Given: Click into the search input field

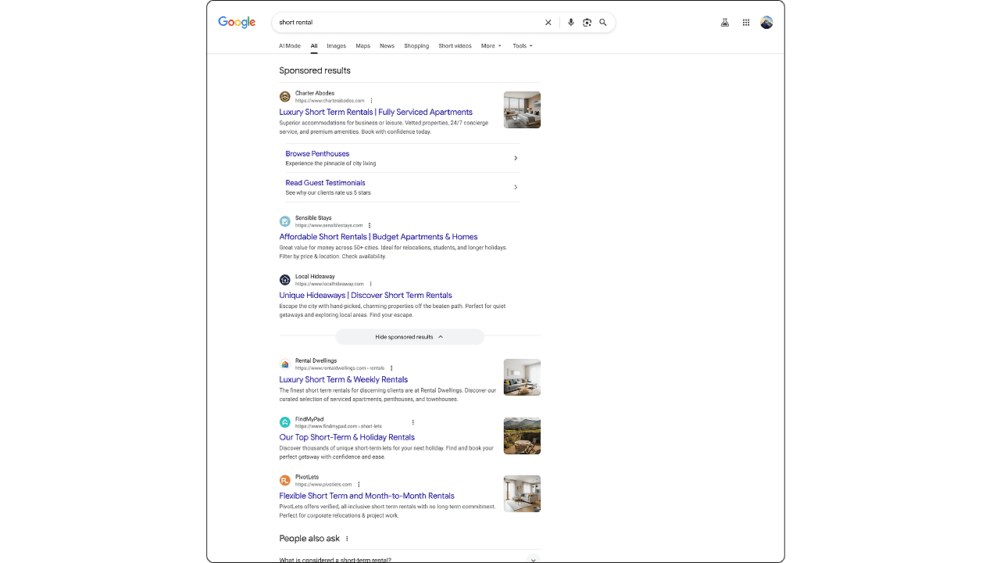Looking at the screenshot, I should pyautogui.click(x=400, y=22).
